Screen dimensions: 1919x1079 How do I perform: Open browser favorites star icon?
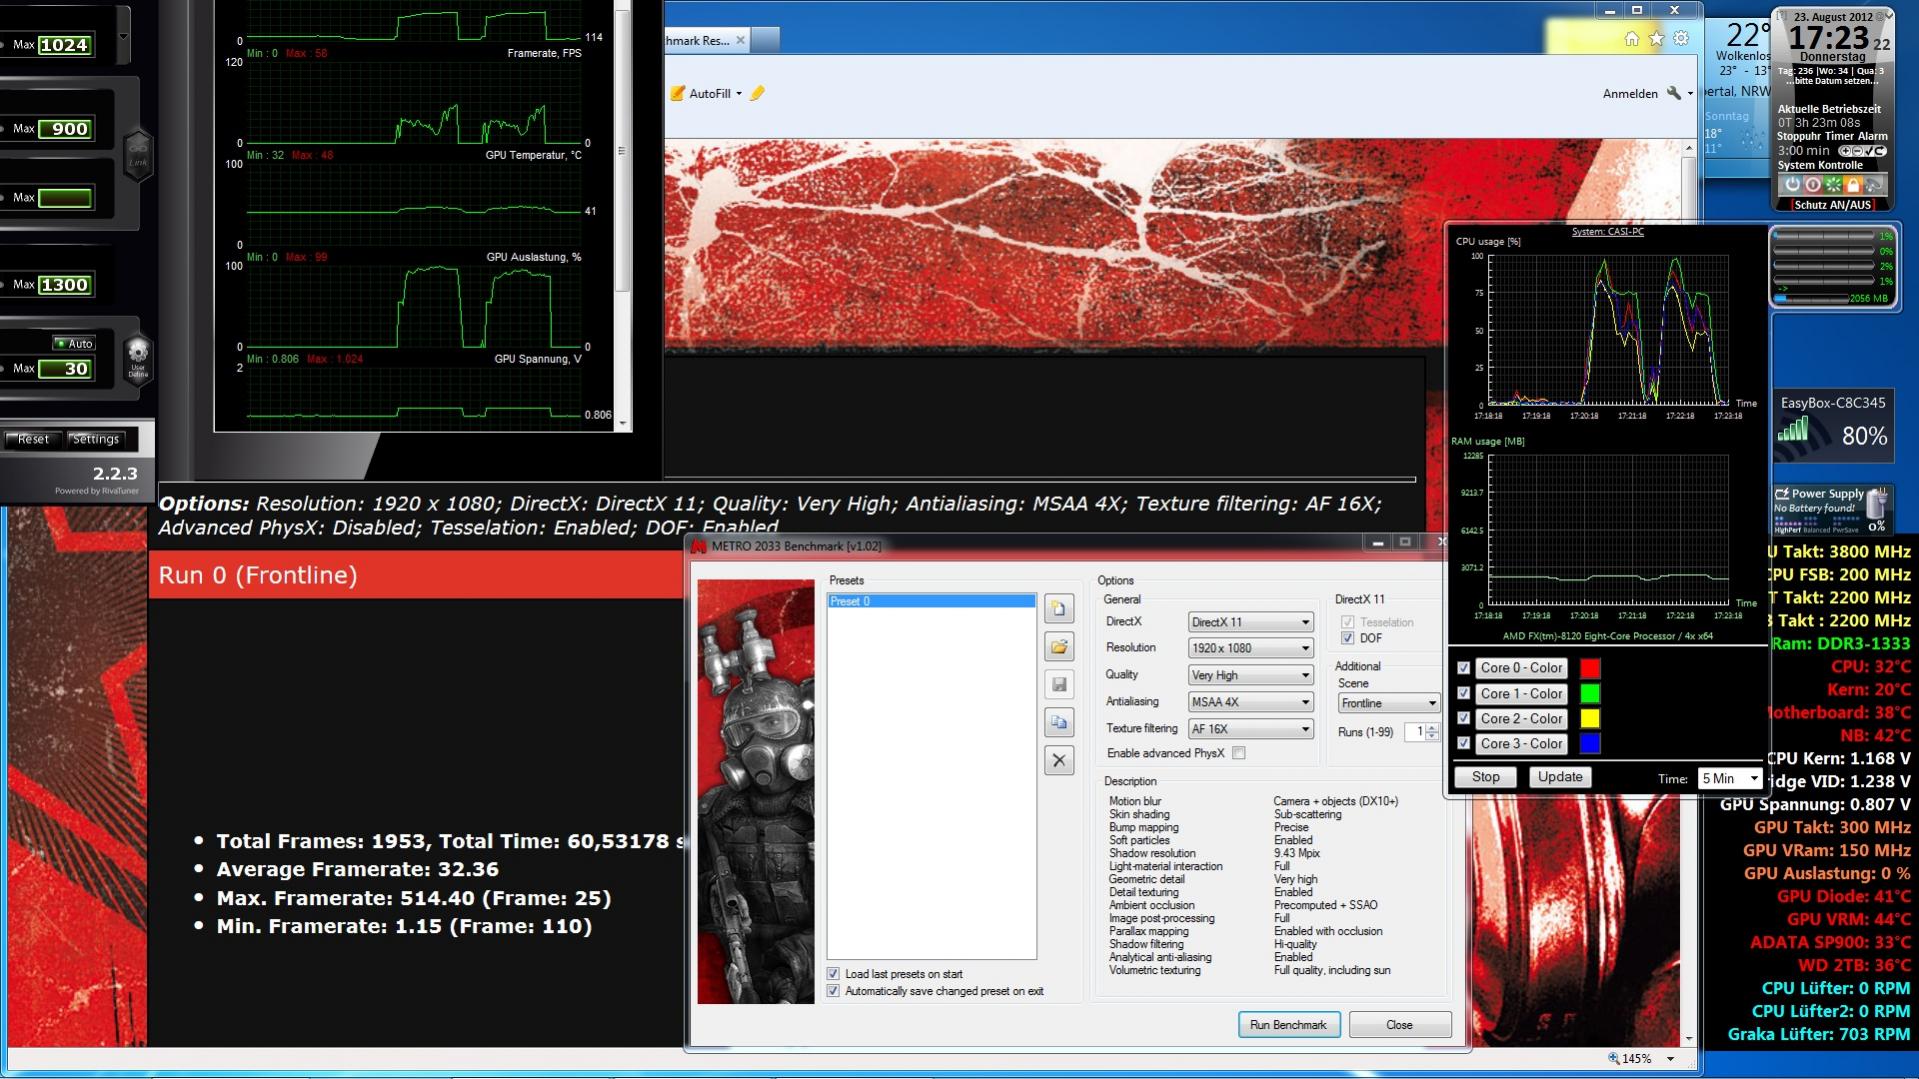1656,39
